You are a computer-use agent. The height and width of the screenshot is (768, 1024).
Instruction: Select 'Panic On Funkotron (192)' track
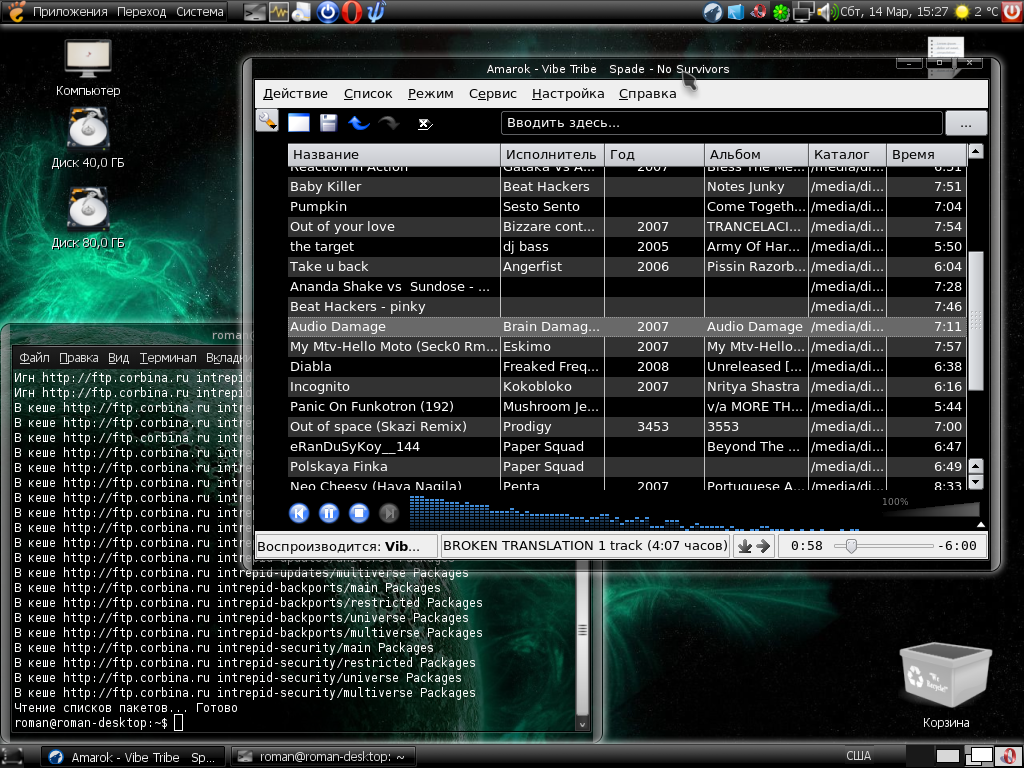[x=627, y=407]
